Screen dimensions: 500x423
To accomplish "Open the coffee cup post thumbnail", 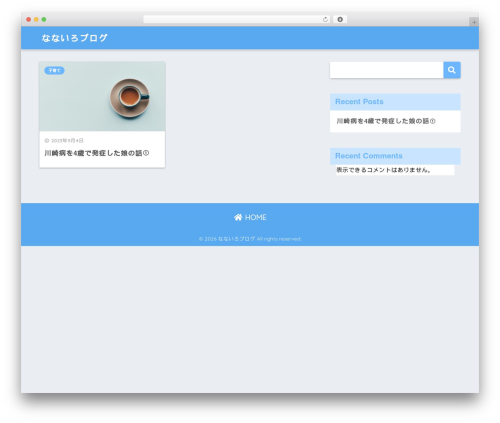I will click(102, 96).
